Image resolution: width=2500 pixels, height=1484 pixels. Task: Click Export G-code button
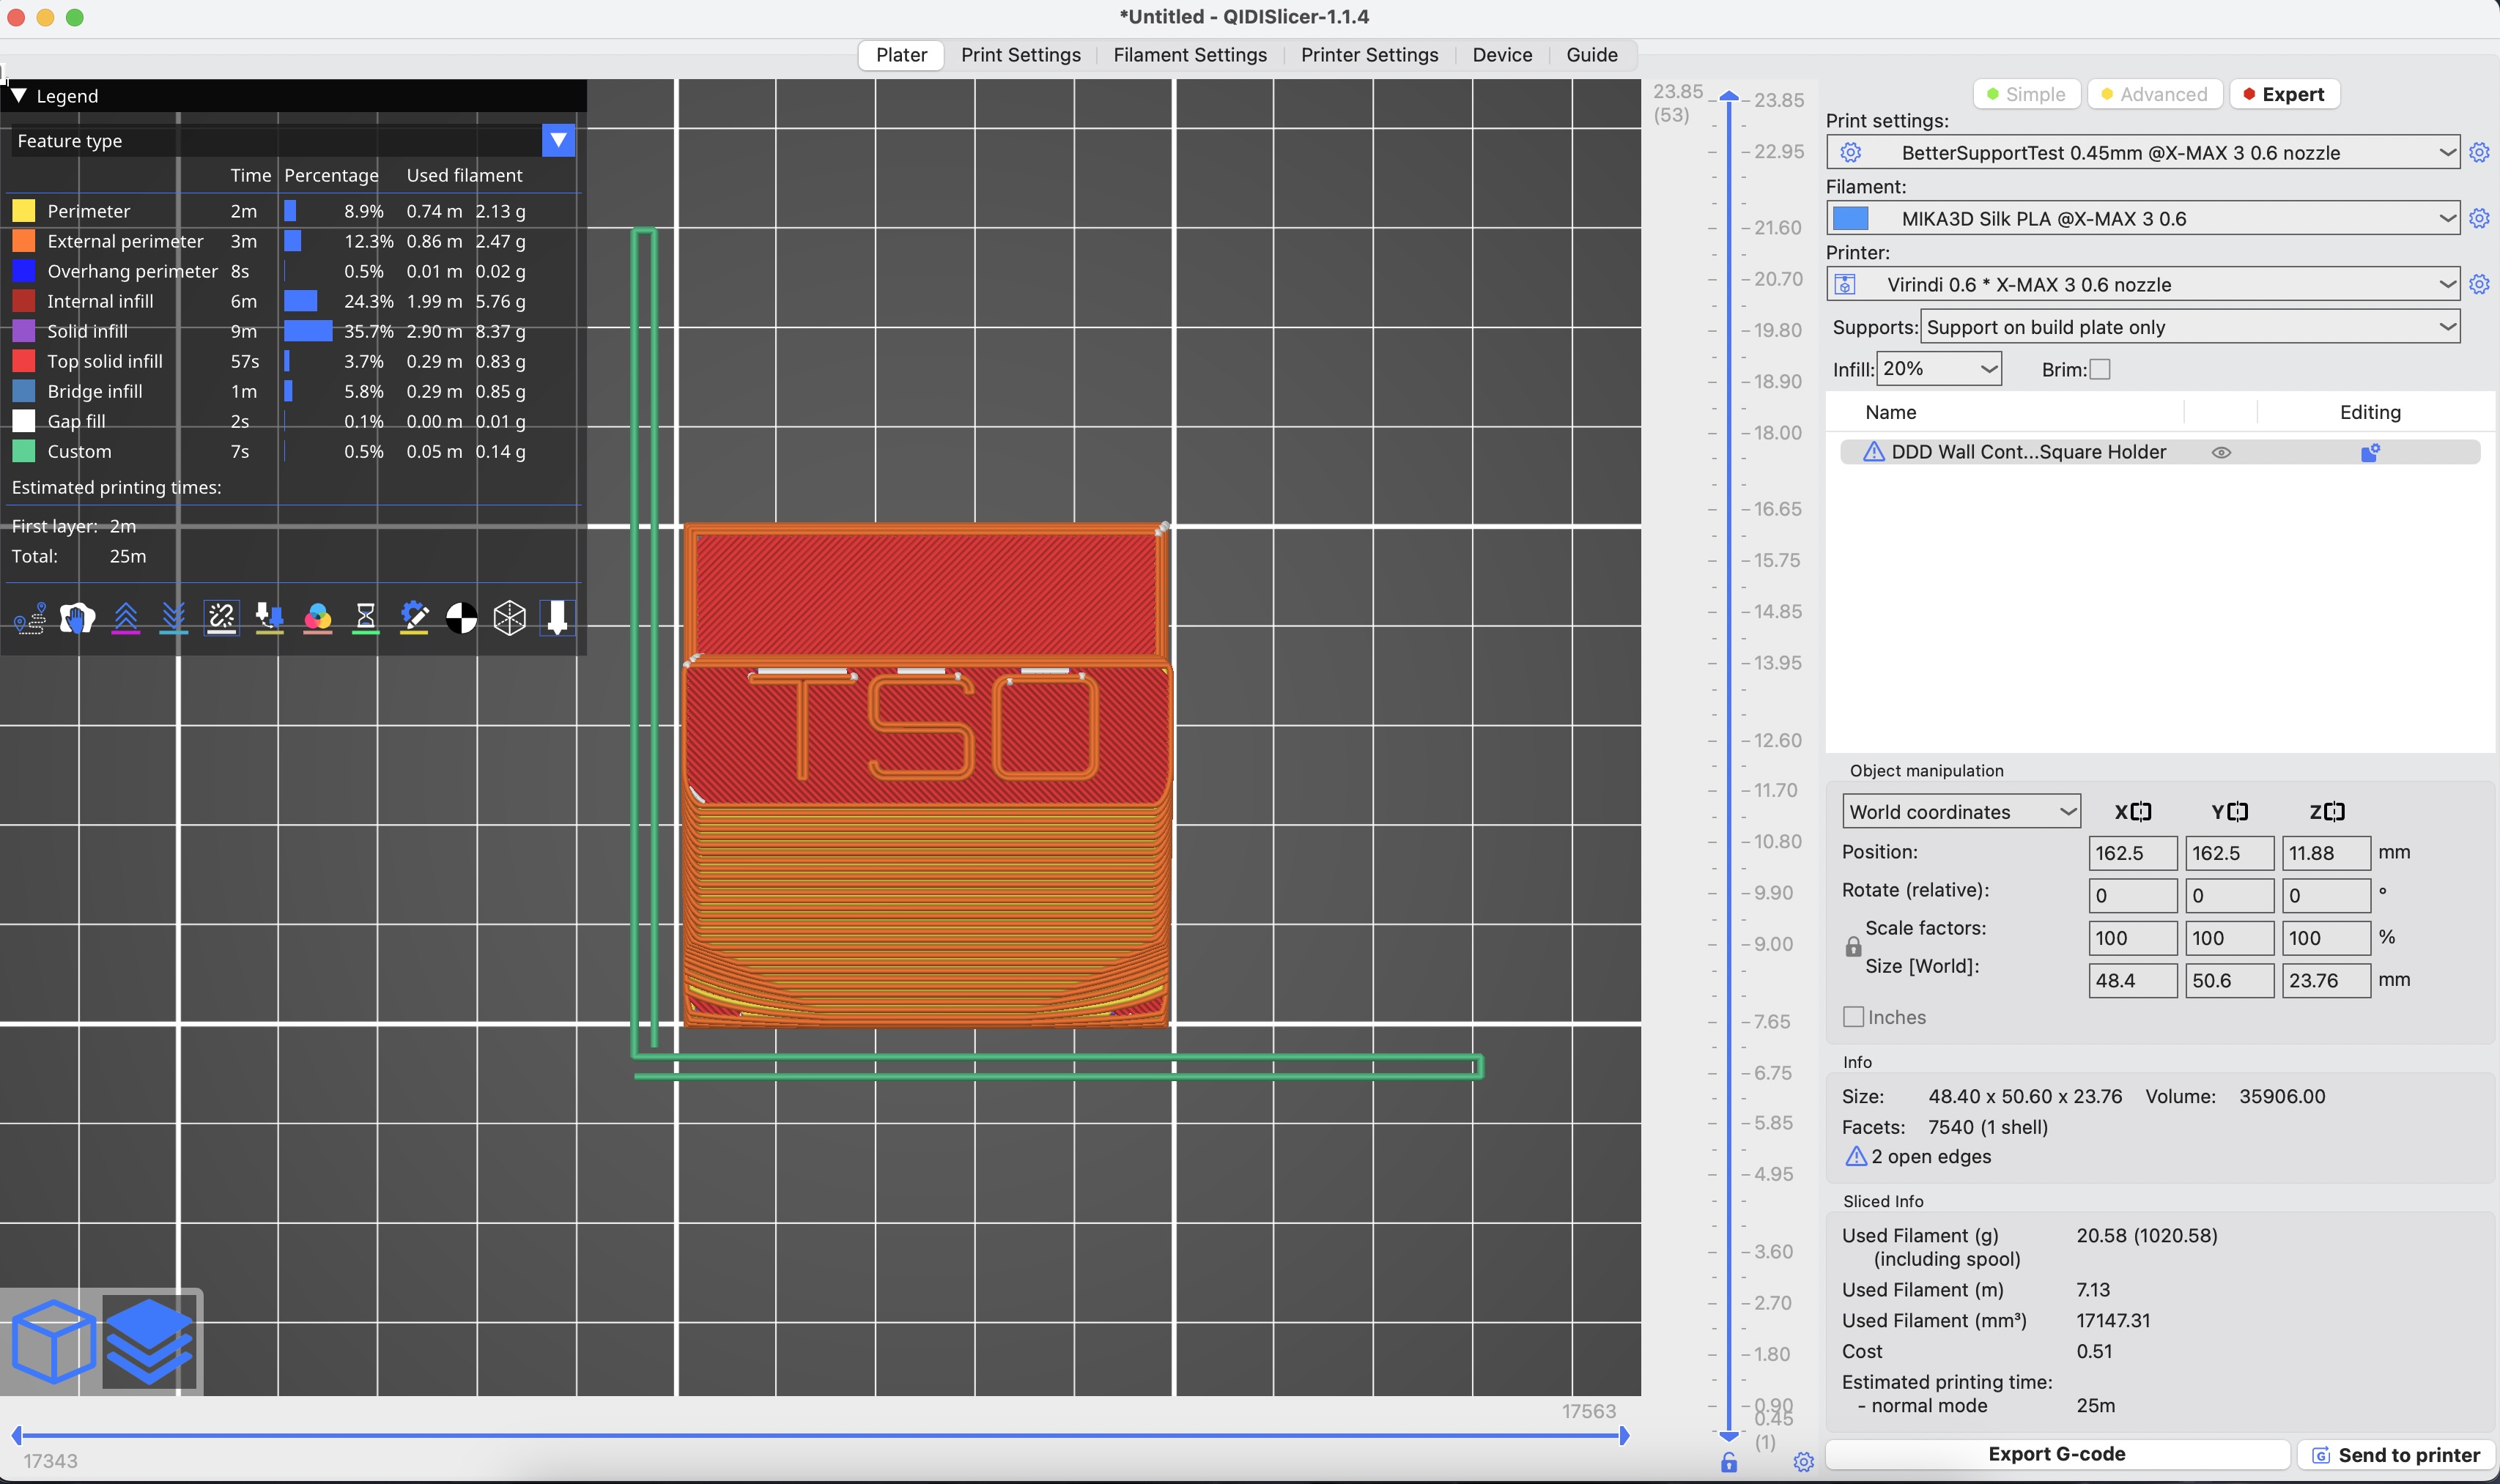(2056, 1454)
